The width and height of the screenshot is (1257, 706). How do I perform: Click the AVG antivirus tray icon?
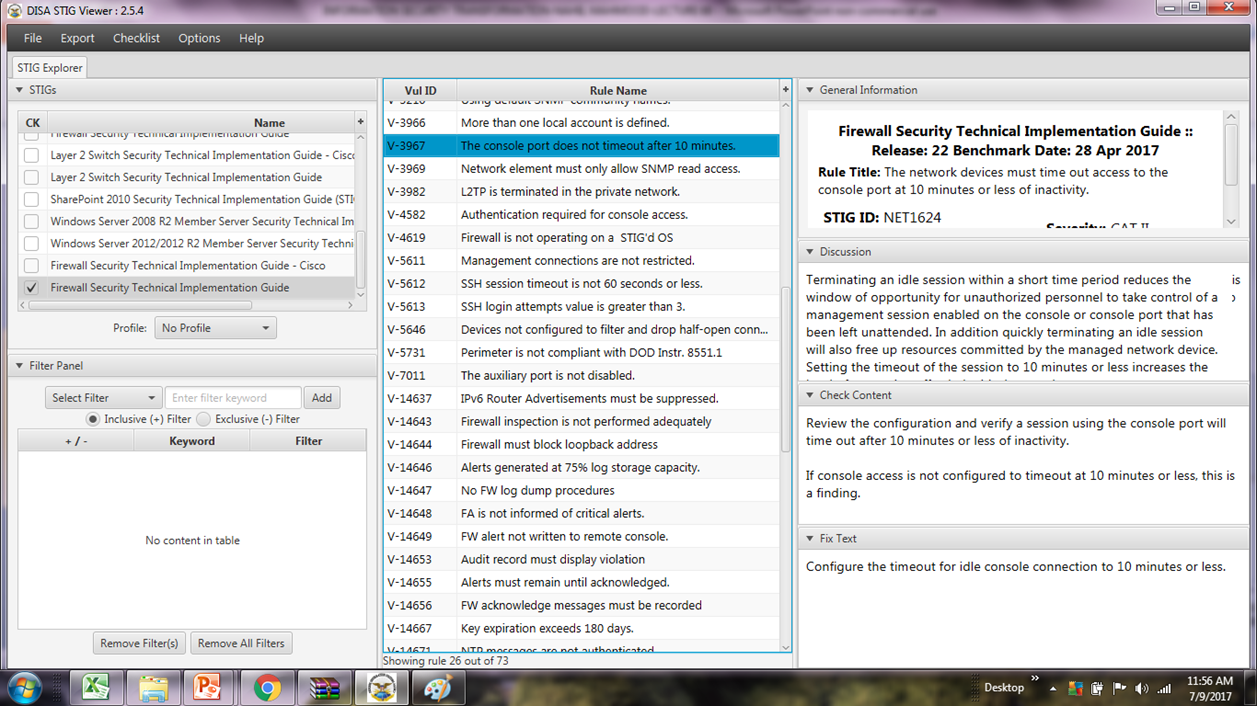pyautogui.click(x=1075, y=689)
